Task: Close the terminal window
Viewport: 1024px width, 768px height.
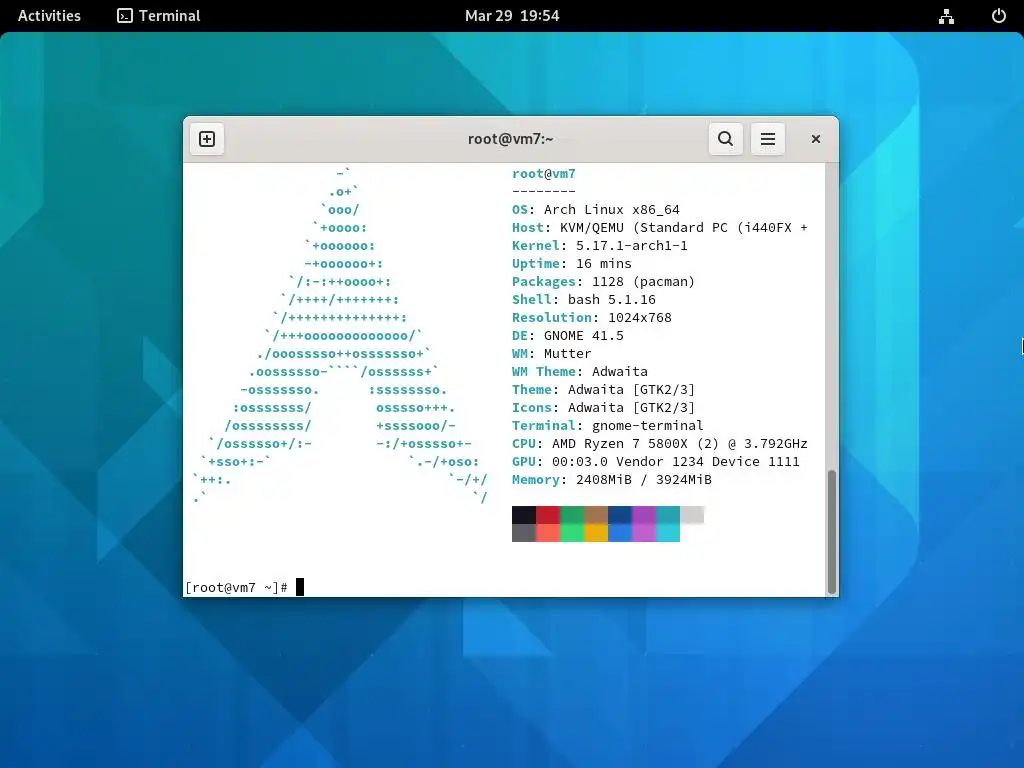Action: click(x=816, y=139)
